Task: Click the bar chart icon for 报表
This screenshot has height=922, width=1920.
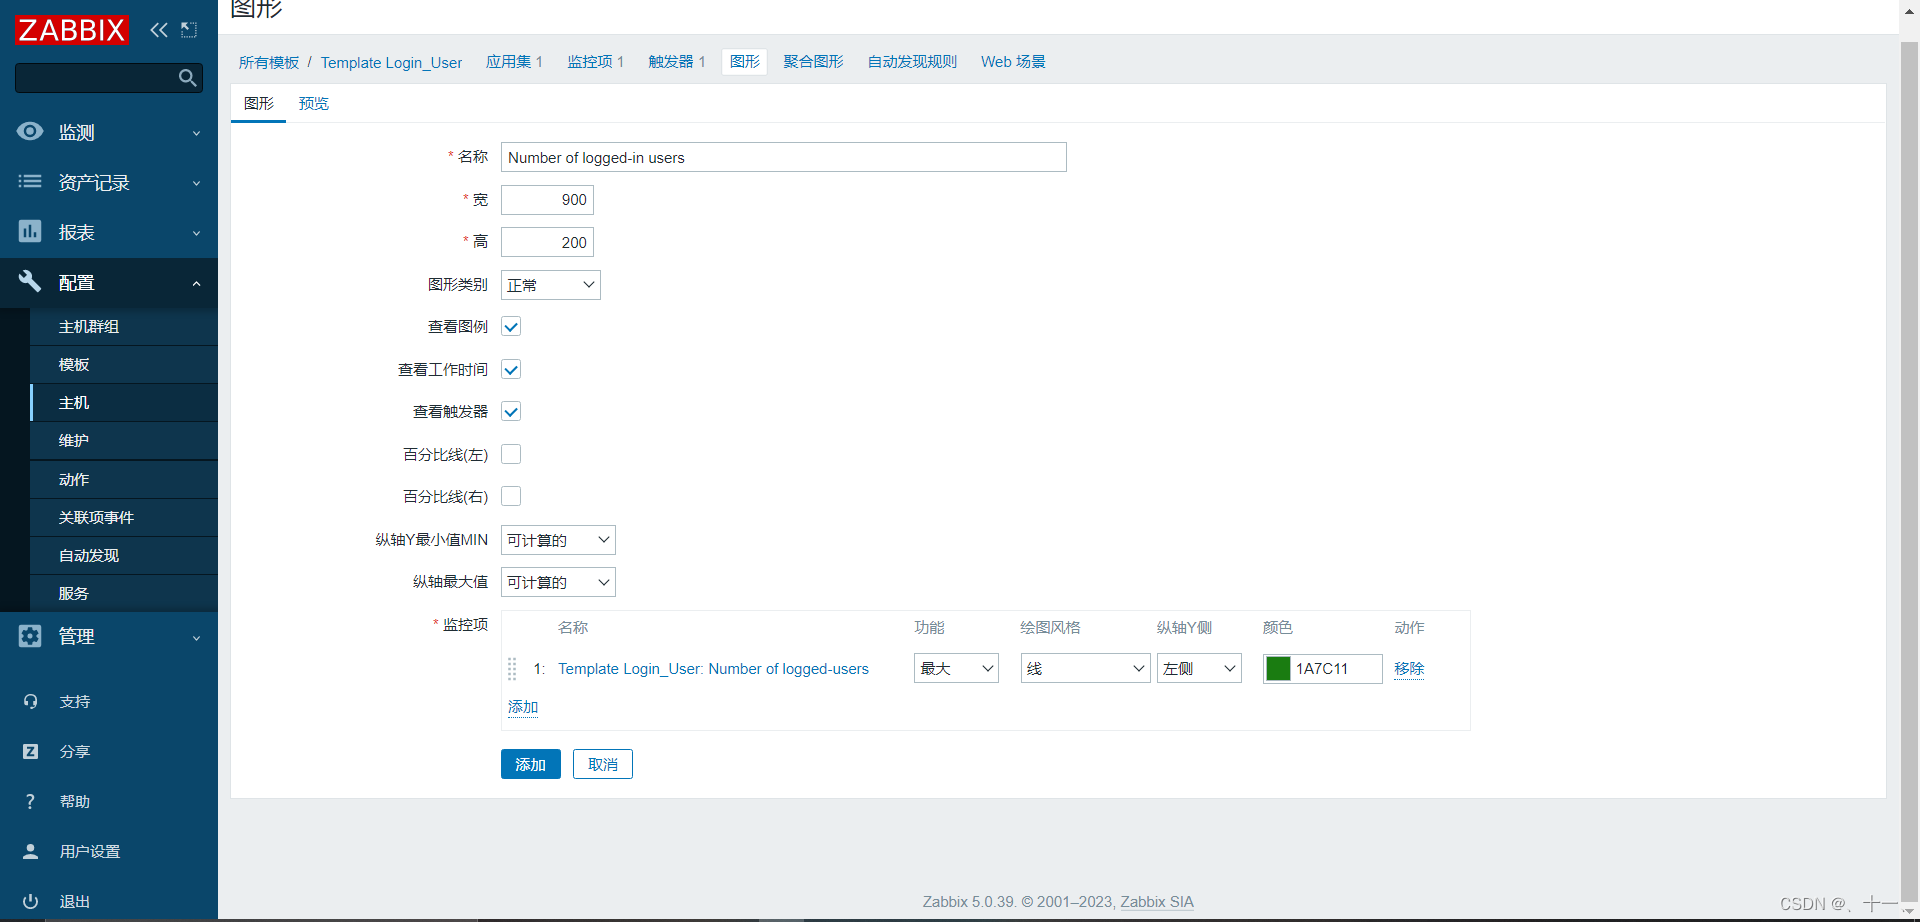Action: point(30,231)
